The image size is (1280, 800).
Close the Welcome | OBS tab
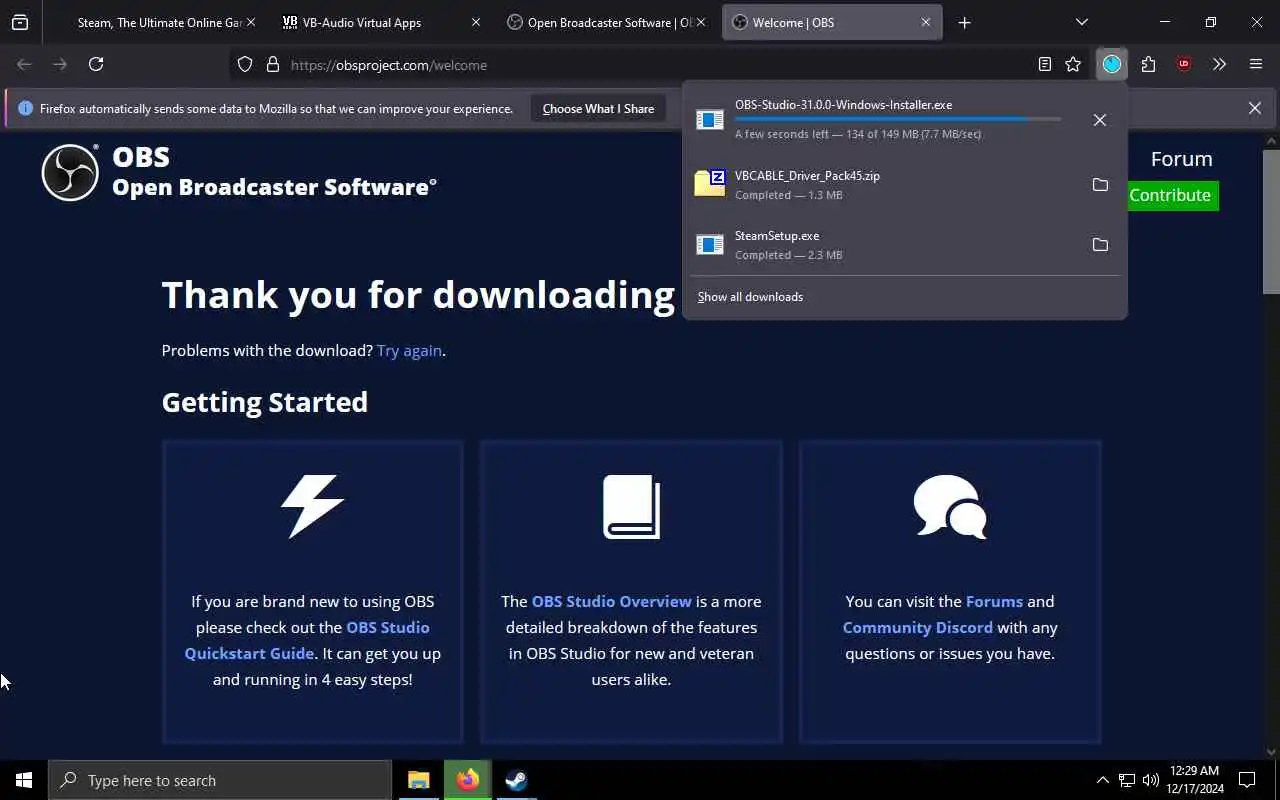925,22
